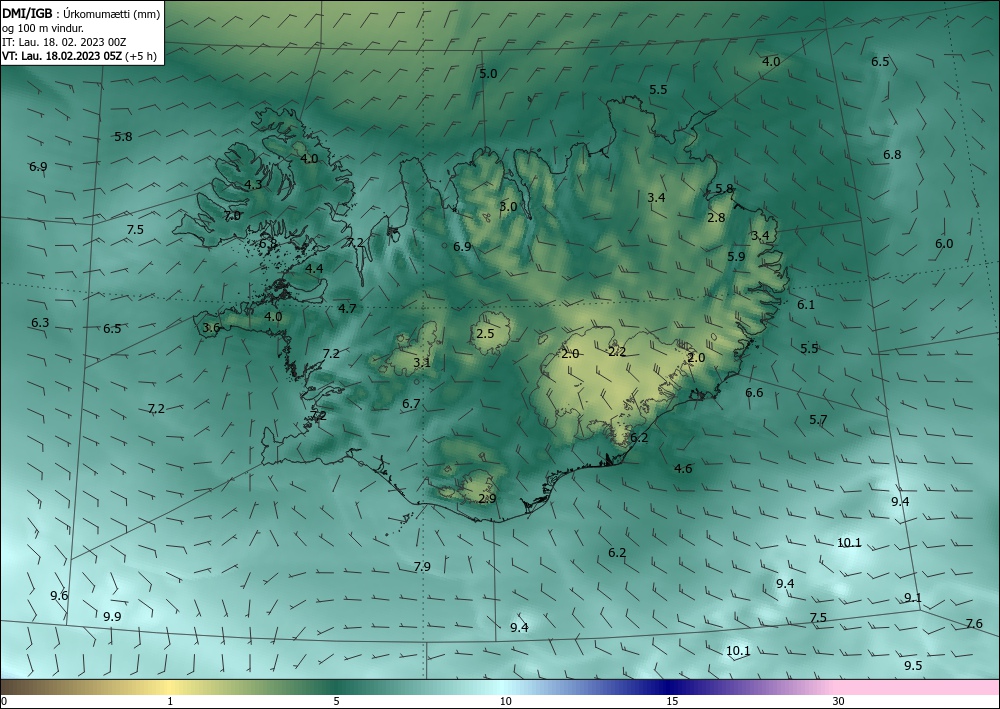Click the map value '6.0'
1000x709 pixels.
pyautogui.click(x=944, y=244)
